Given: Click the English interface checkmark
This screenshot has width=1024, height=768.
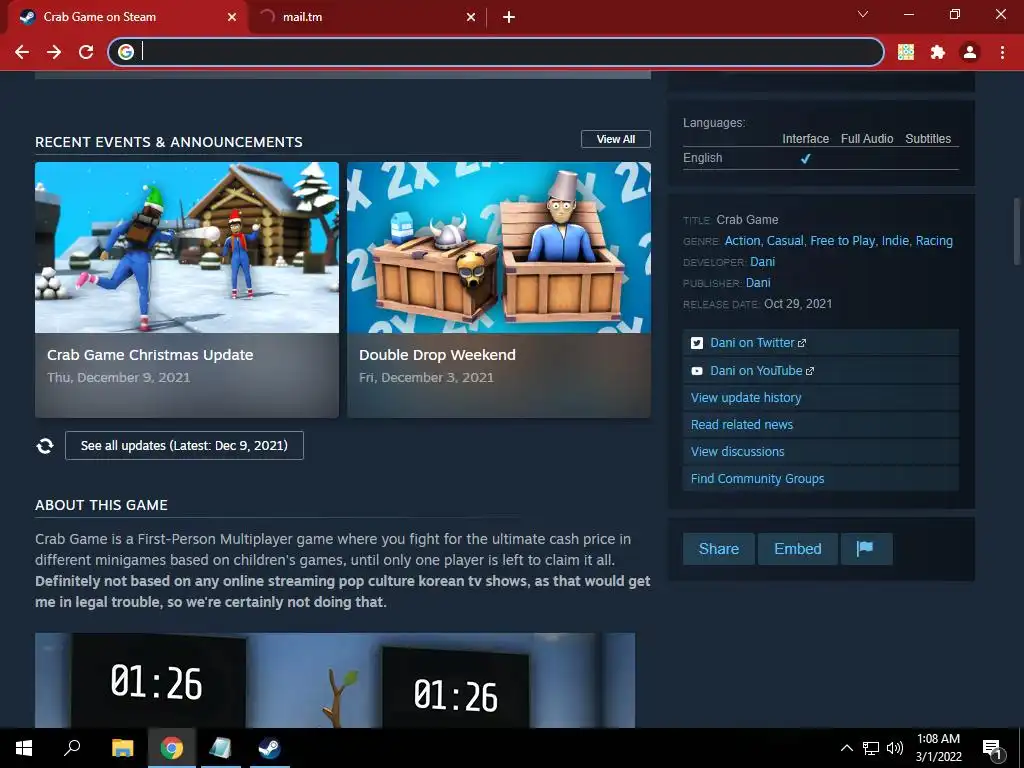Looking at the screenshot, I should click(x=806, y=158).
